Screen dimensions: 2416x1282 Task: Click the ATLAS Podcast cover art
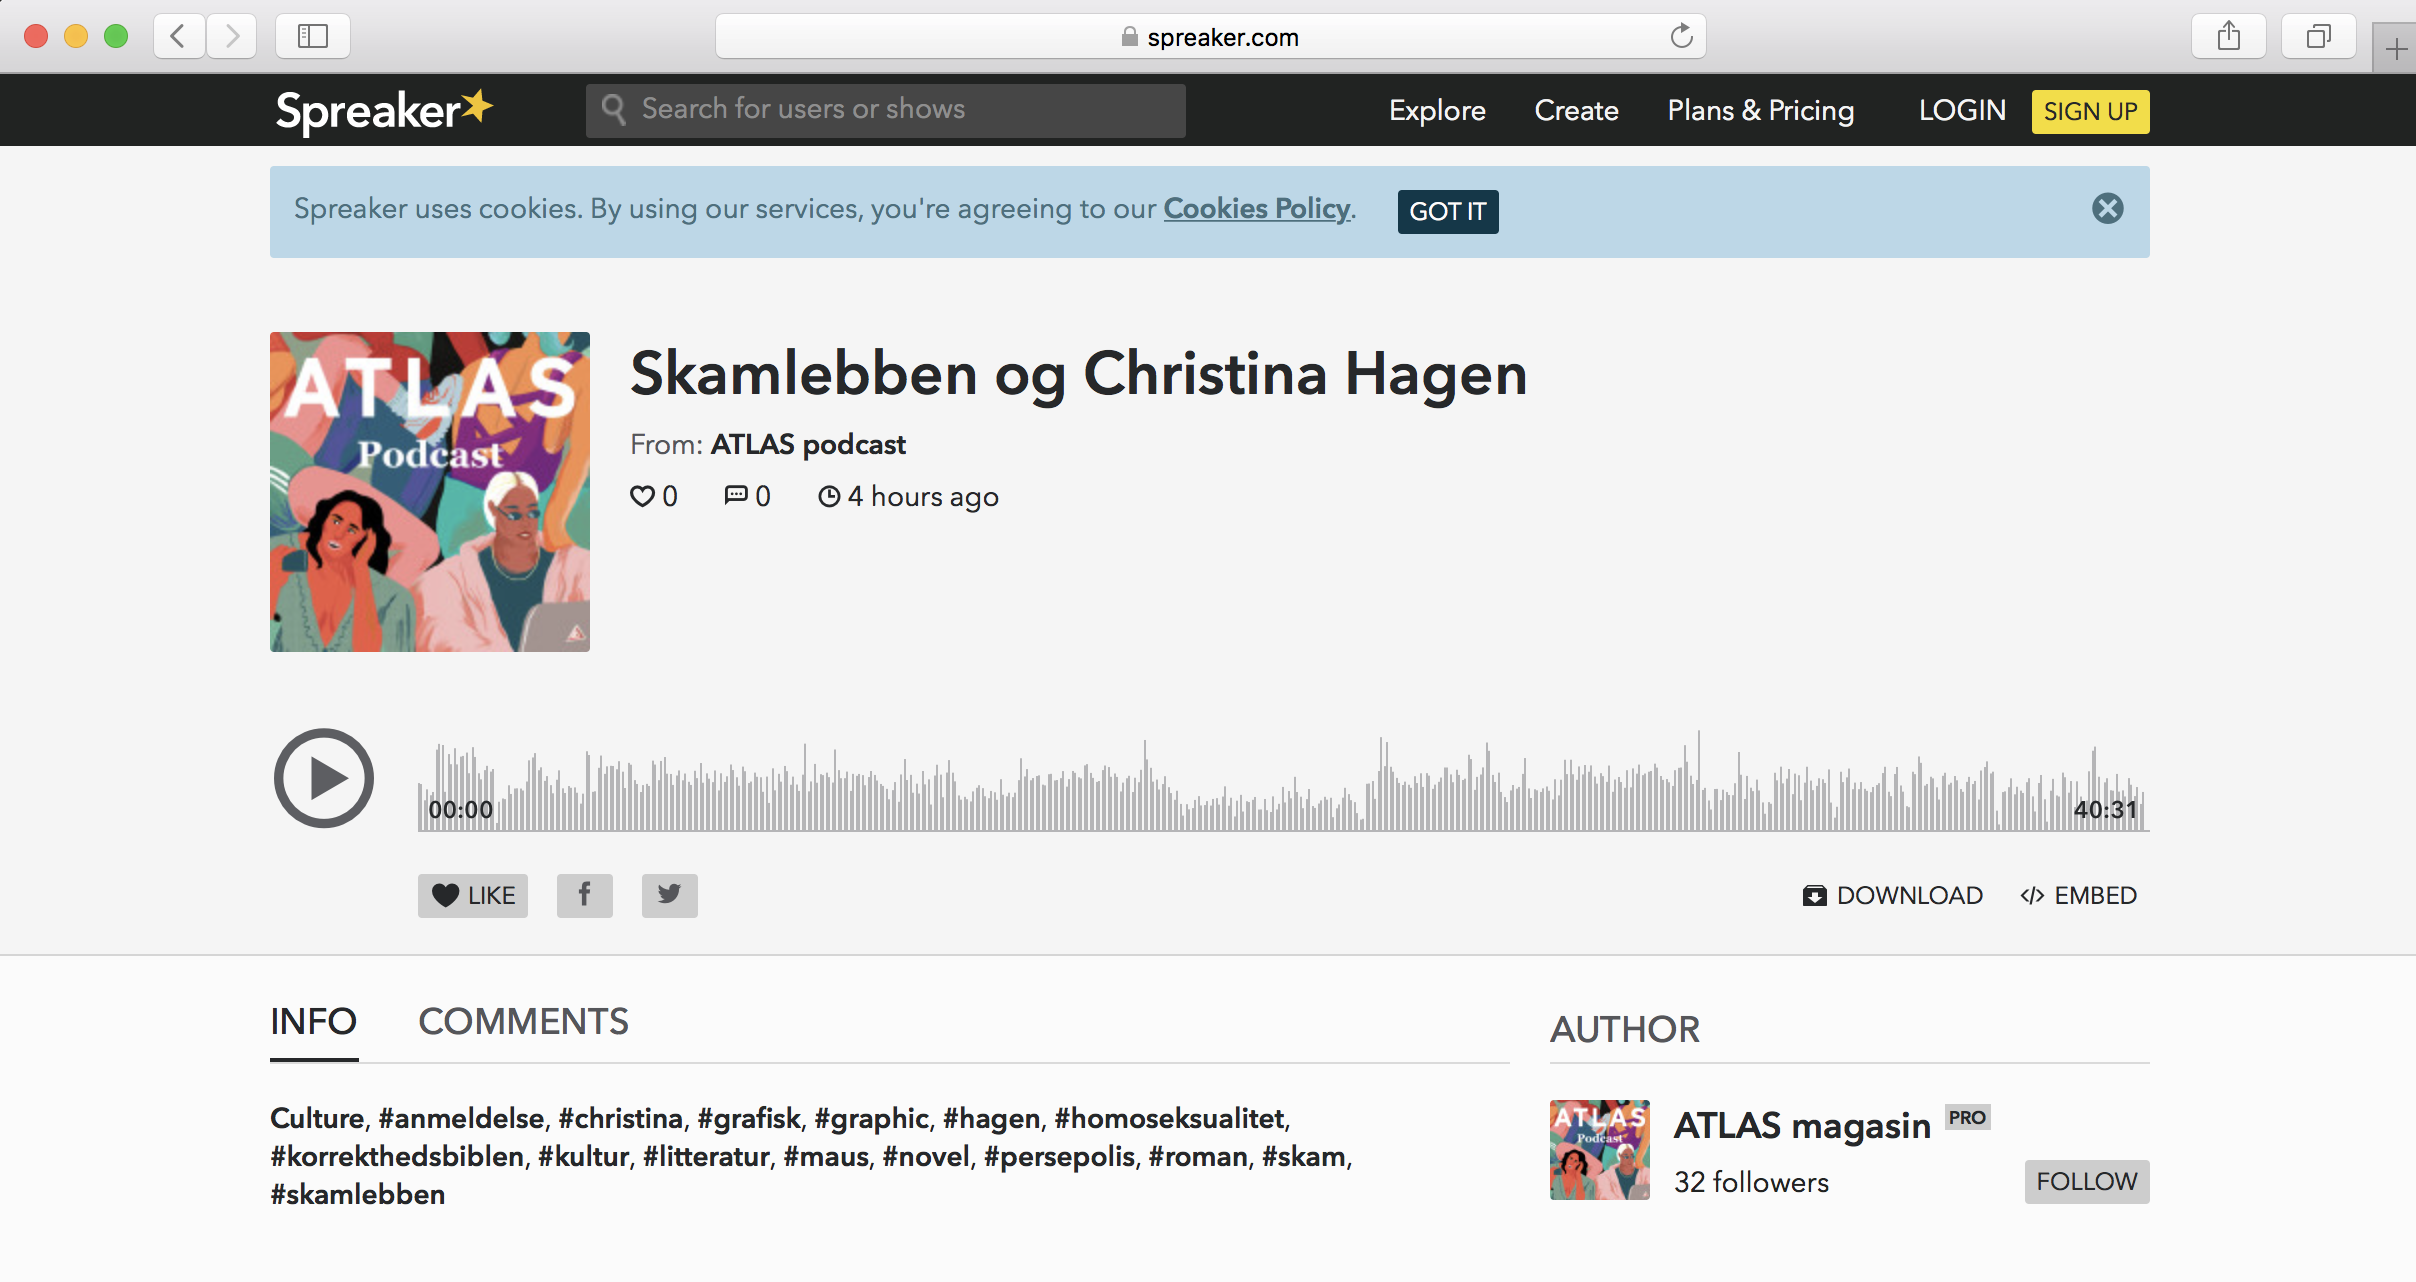(x=430, y=492)
